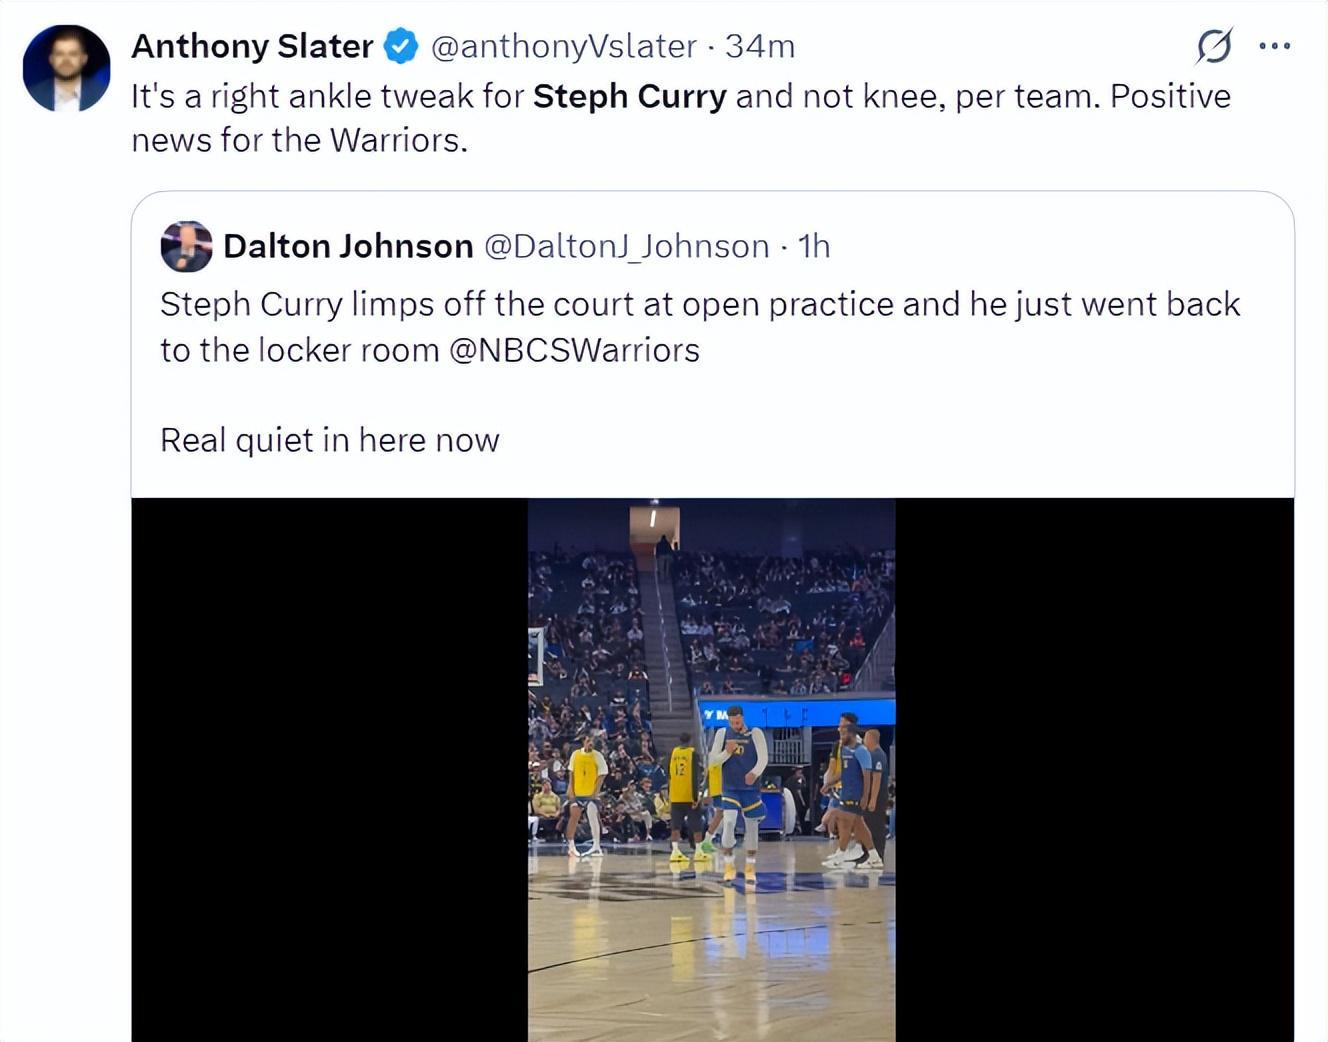Click the black area left of video
The width and height of the screenshot is (1328, 1042).
pyautogui.click(x=330, y=770)
